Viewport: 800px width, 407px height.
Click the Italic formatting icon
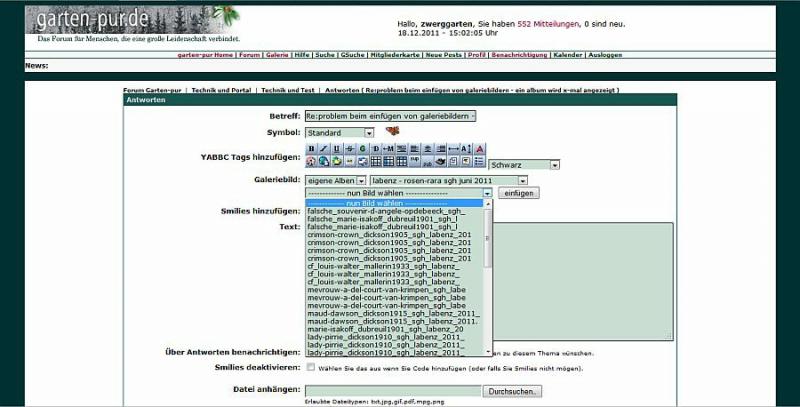tap(324, 149)
